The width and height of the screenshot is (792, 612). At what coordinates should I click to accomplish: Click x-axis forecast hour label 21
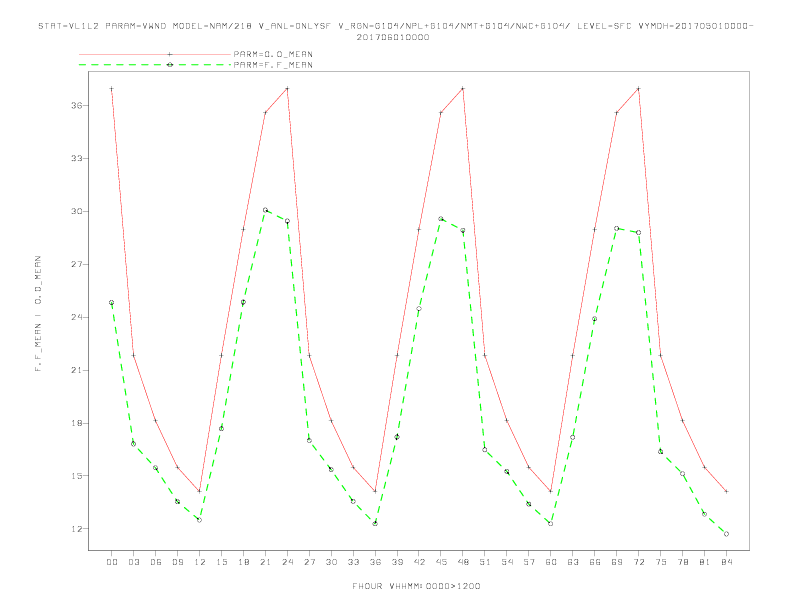265,562
